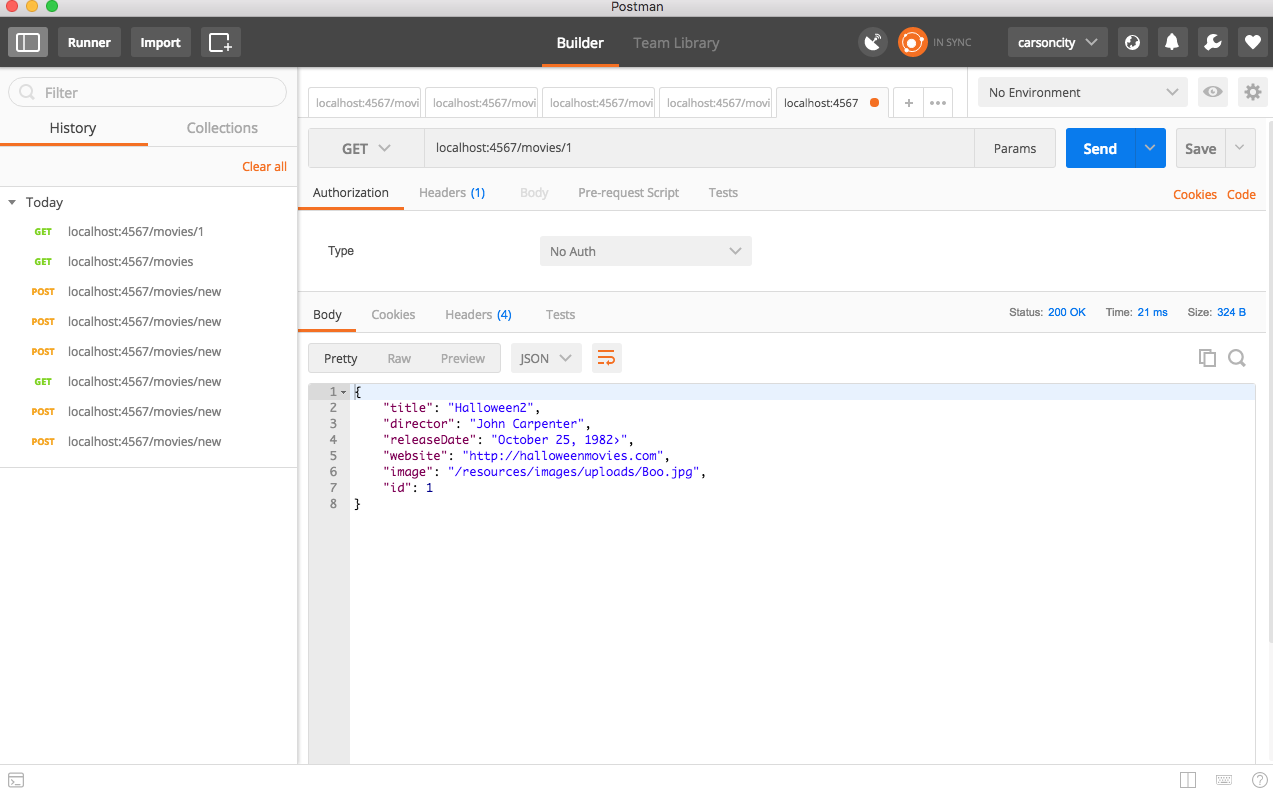Open notifications with the bell icon
The image size is (1273, 792).
1172,42
